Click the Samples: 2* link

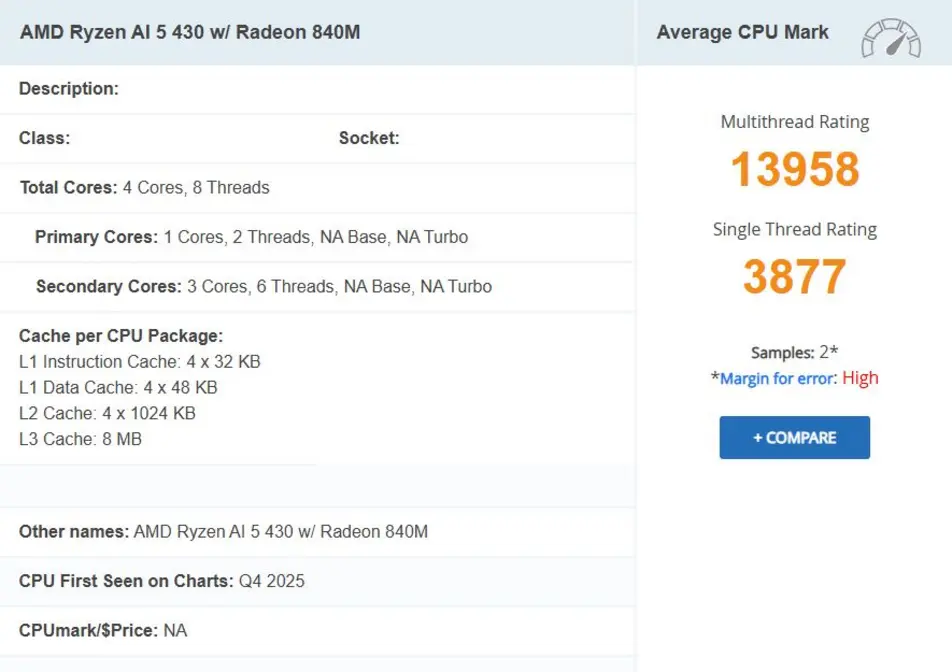(x=793, y=352)
